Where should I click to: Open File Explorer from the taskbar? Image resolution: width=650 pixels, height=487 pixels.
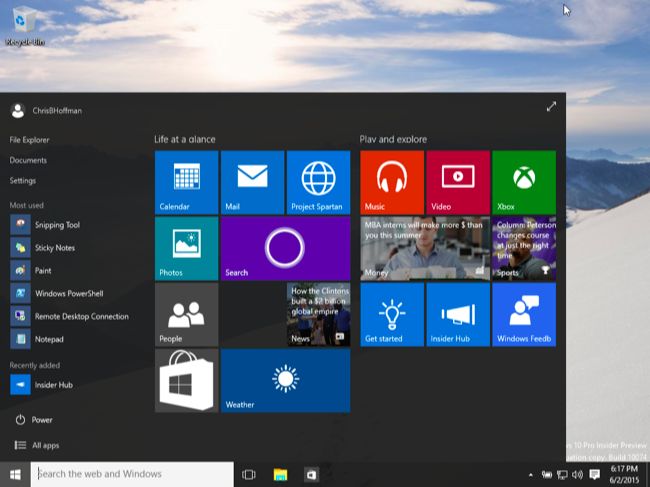point(281,474)
